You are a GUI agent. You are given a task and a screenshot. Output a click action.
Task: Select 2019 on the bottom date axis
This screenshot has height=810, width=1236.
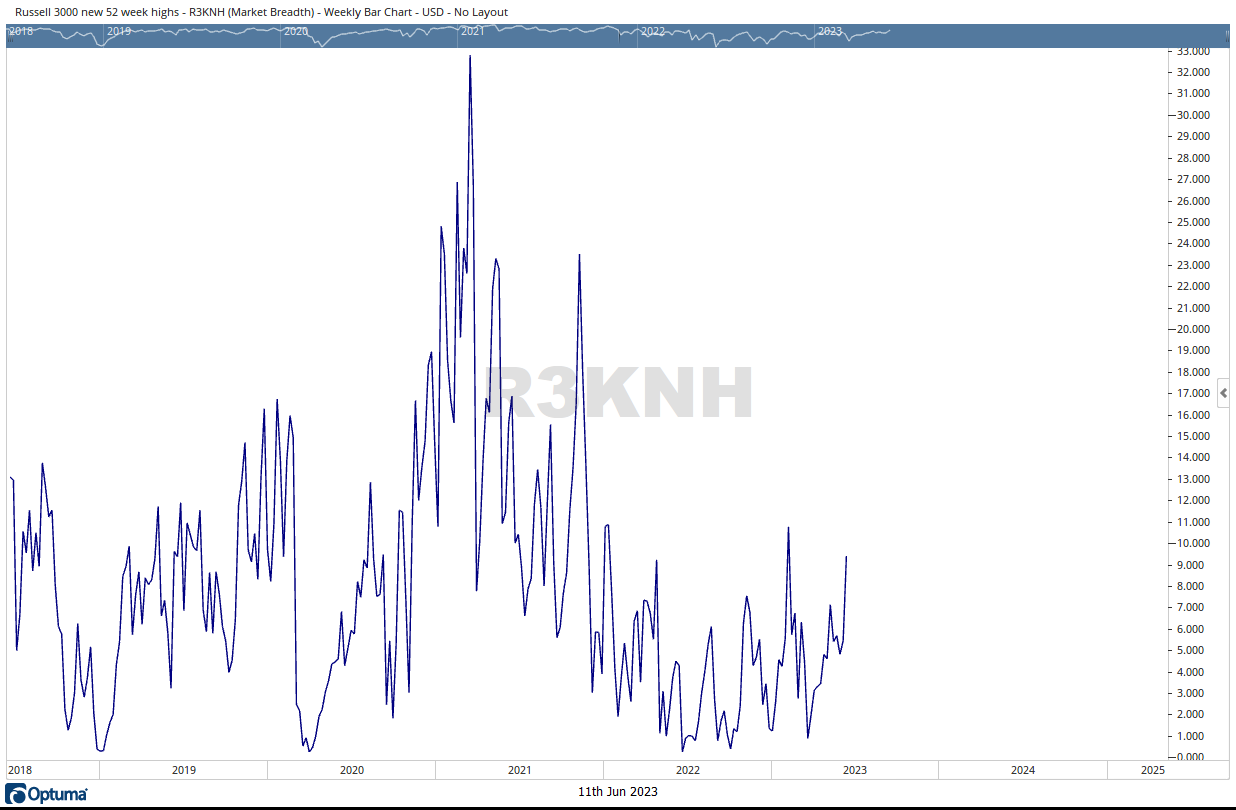[182, 770]
